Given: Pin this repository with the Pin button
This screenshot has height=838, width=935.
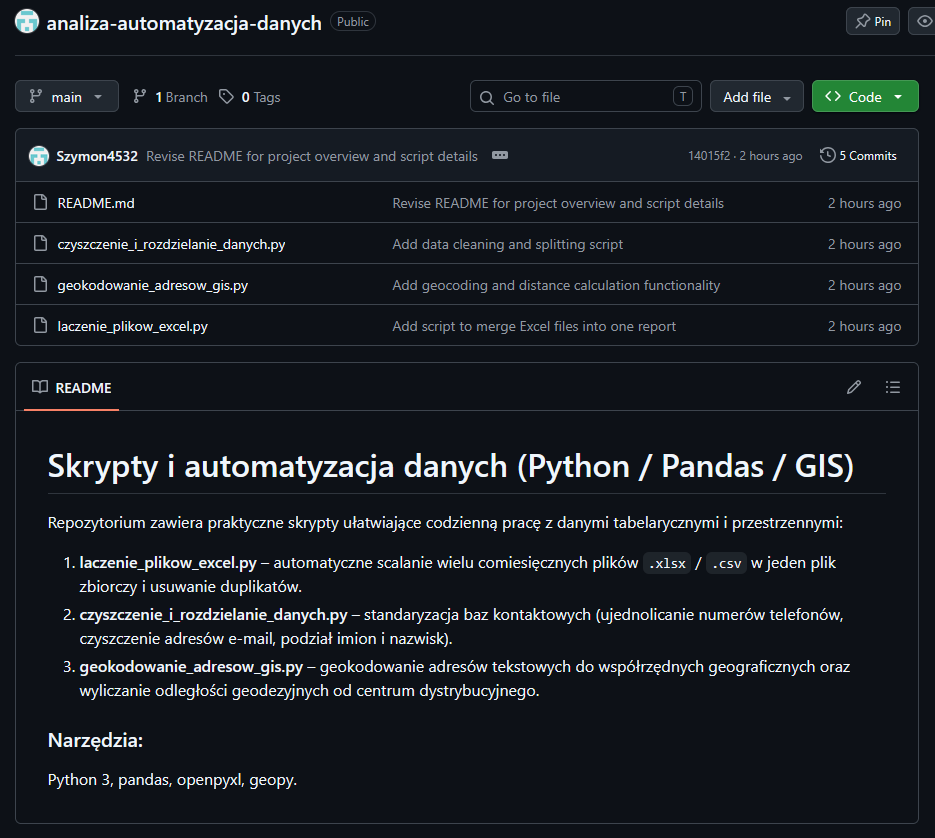Looking at the screenshot, I should [873, 21].
